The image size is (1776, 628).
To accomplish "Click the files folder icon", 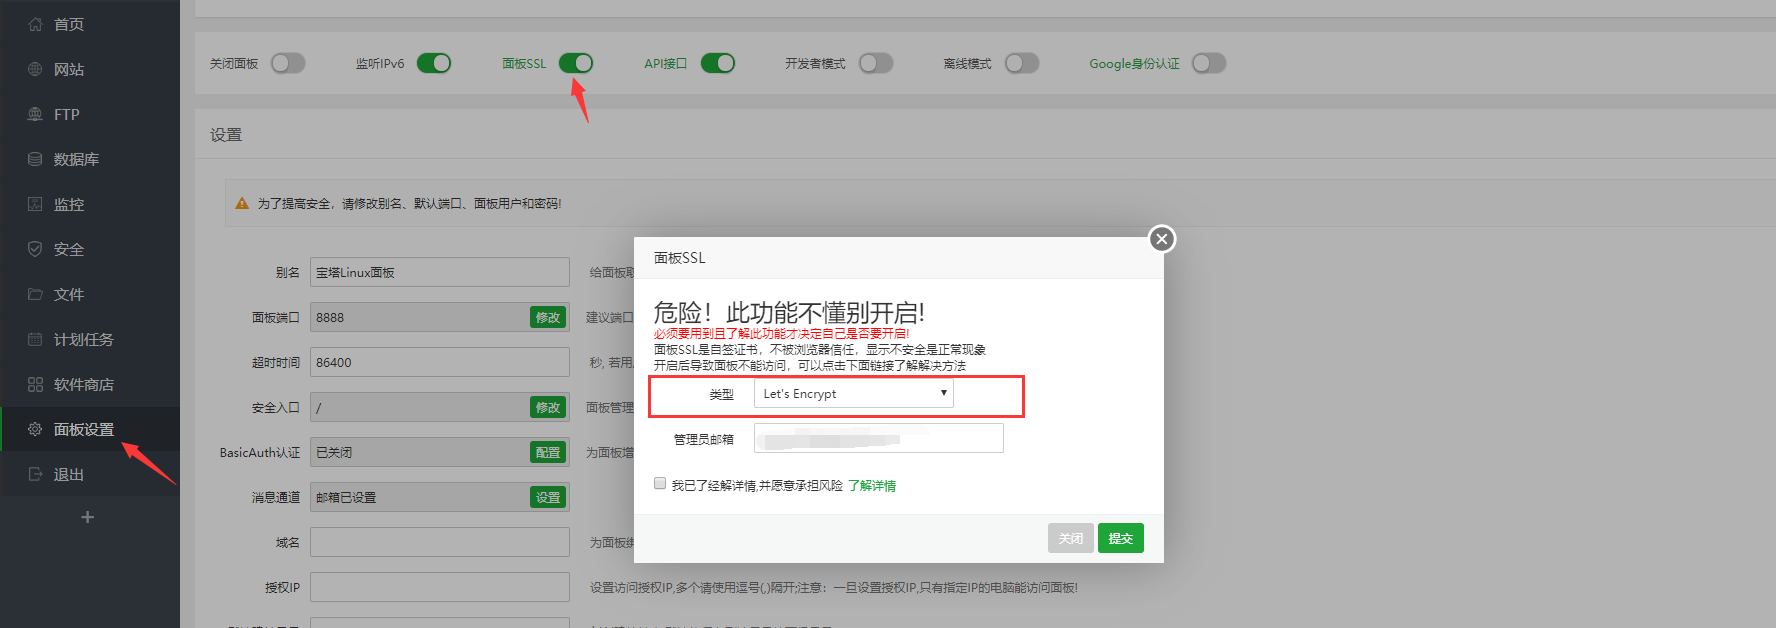I will click(x=35, y=294).
